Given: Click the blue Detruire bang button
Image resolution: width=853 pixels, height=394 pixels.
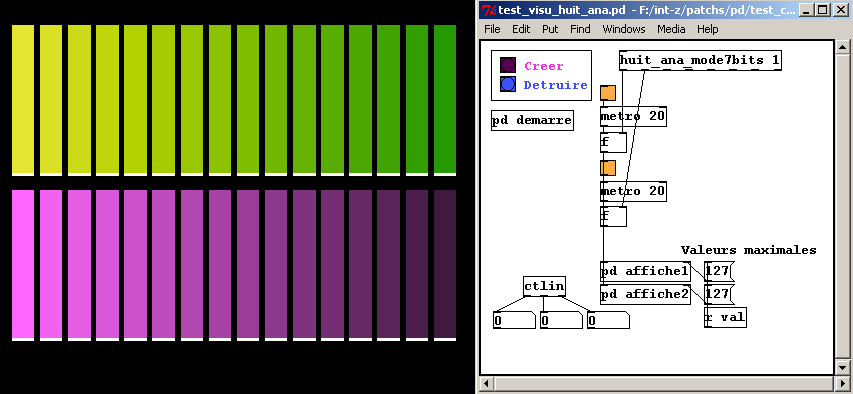Looking at the screenshot, I should point(508,84).
